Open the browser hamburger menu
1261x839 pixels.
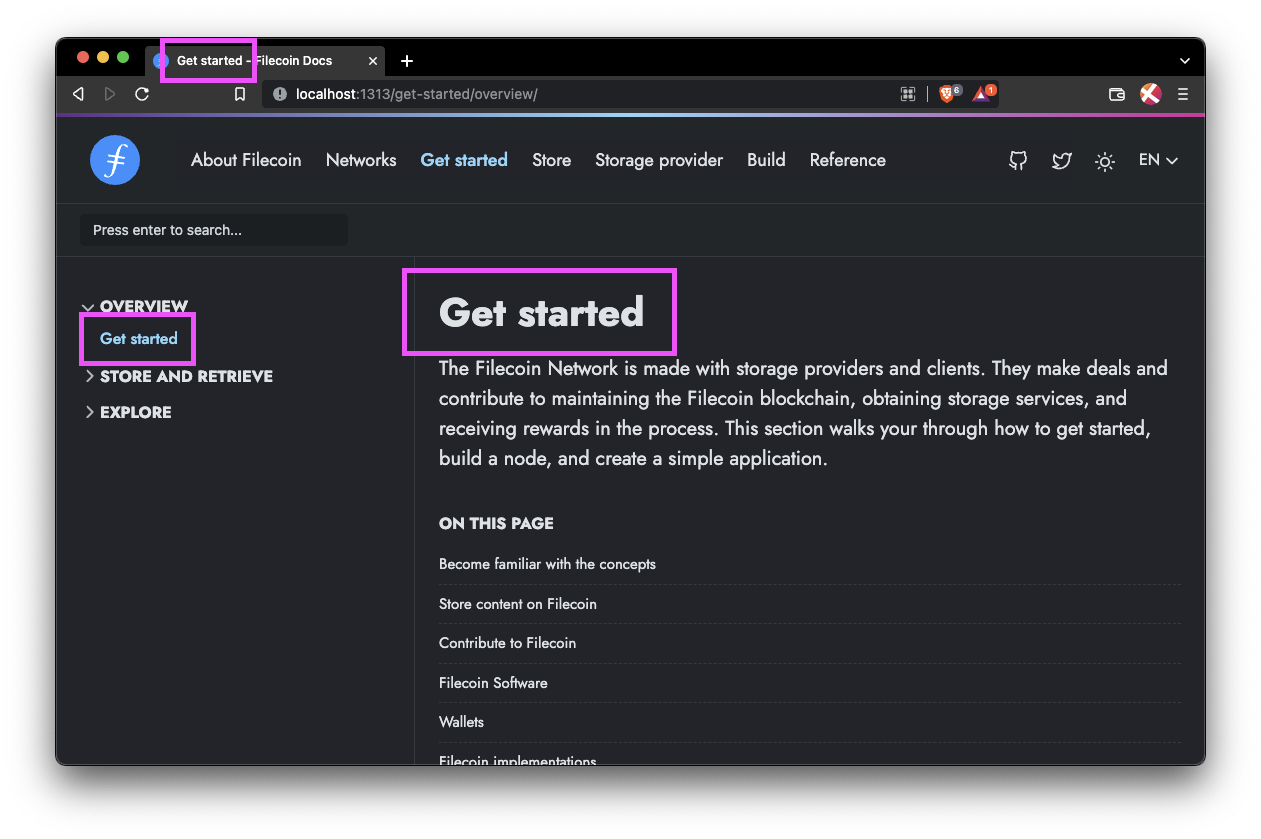point(1183,94)
